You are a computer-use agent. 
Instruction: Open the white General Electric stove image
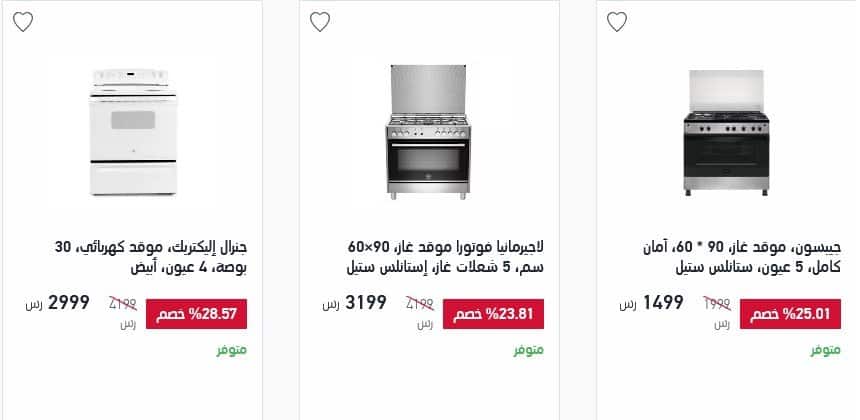[133, 132]
